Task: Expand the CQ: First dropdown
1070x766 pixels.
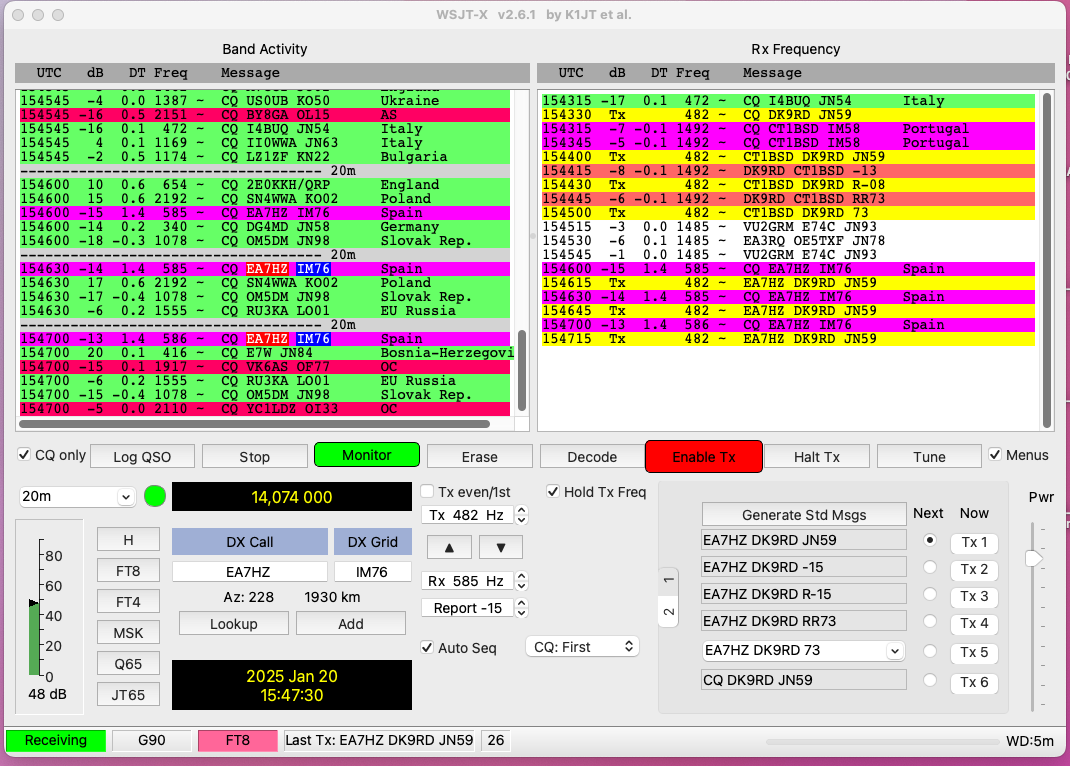Action: point(582,647)
